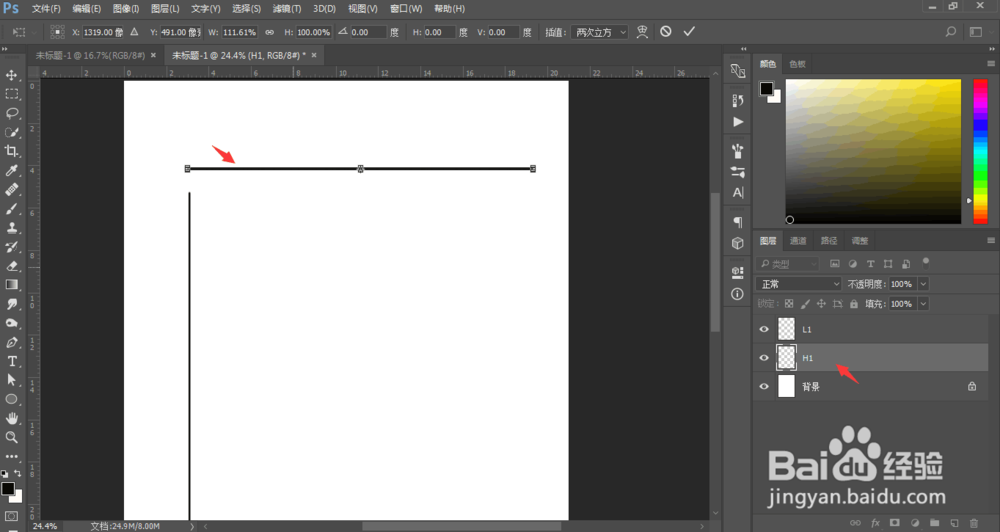
Task: Open the 3D panel cube icon
Action: 738,243
